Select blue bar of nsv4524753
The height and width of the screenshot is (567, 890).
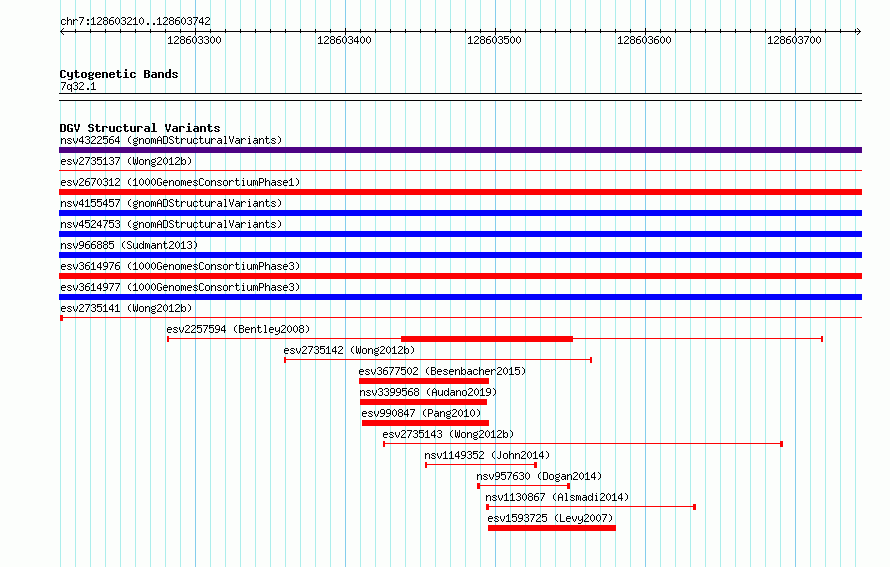coord(460,234)
